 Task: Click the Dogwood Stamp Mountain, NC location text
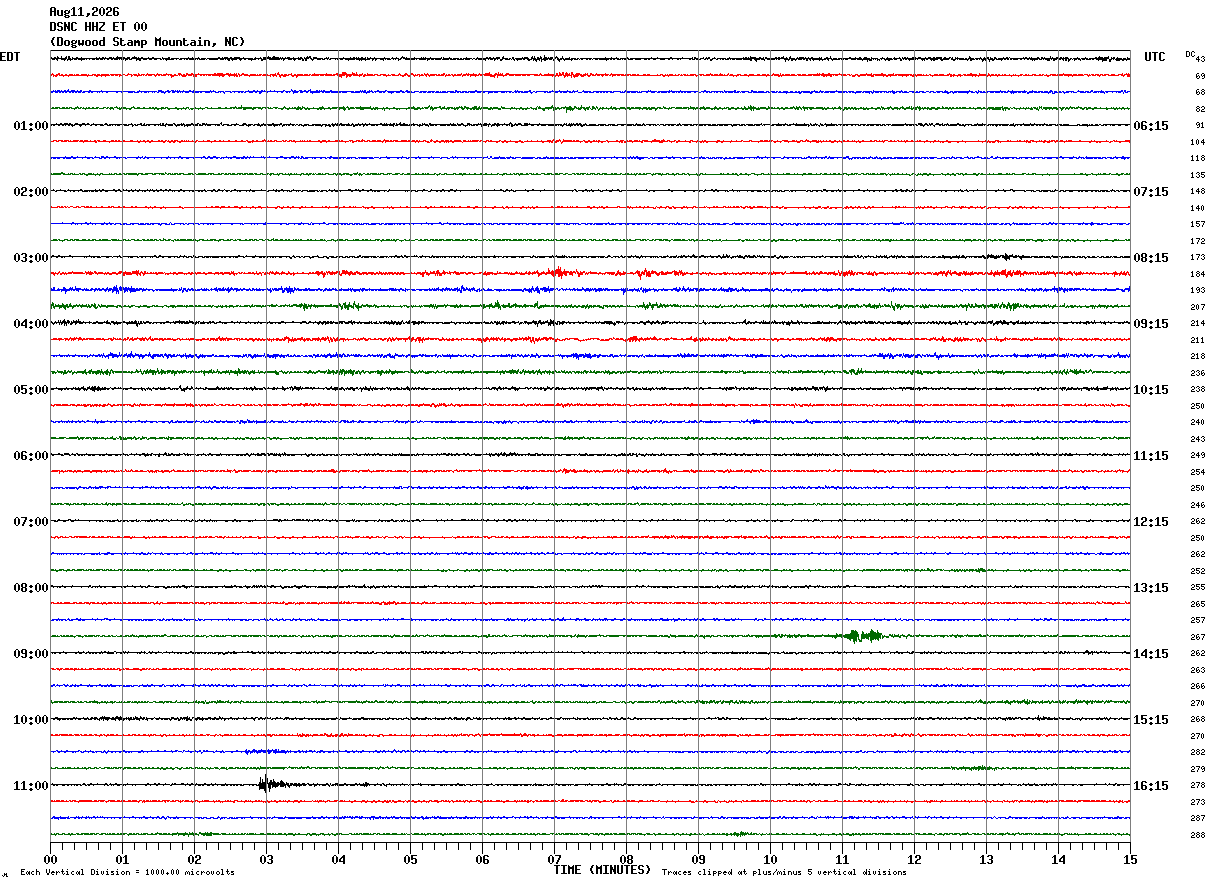point(147,42)
